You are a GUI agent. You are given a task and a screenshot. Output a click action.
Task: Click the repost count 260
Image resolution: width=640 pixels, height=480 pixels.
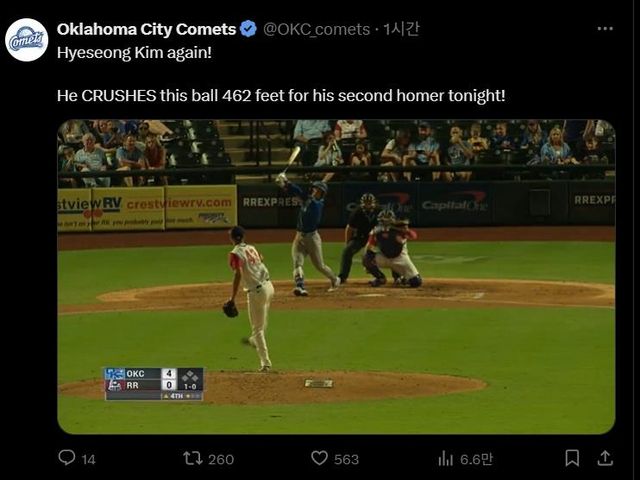(x=220, y=459)
